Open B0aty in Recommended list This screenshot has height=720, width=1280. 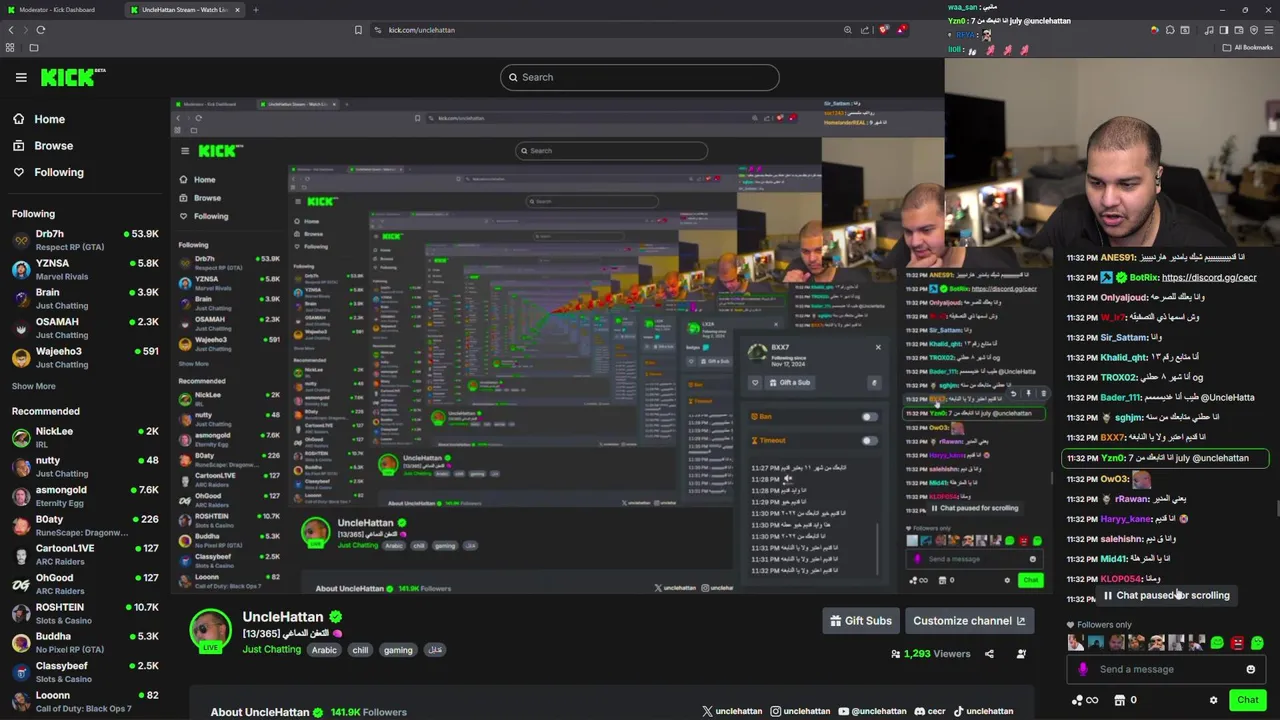[85, 525]
